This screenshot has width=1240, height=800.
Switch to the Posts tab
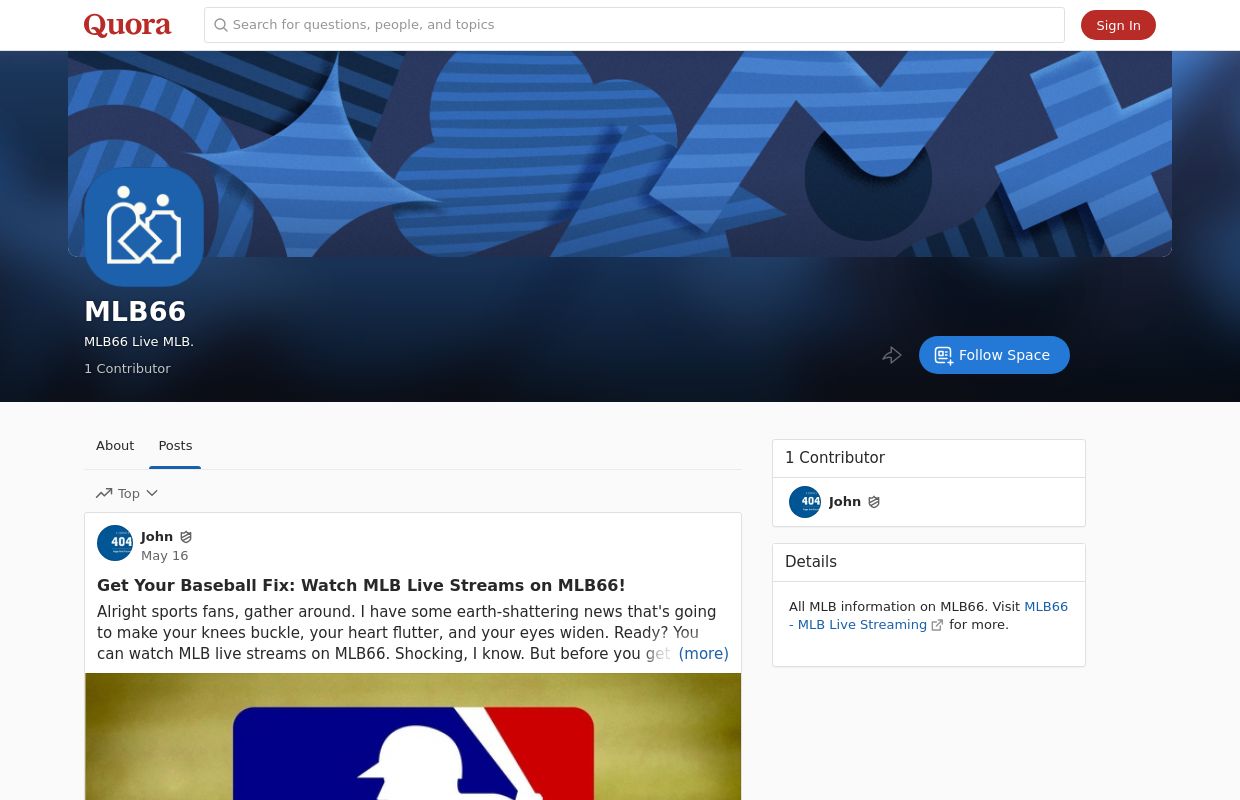coord(175,445)
